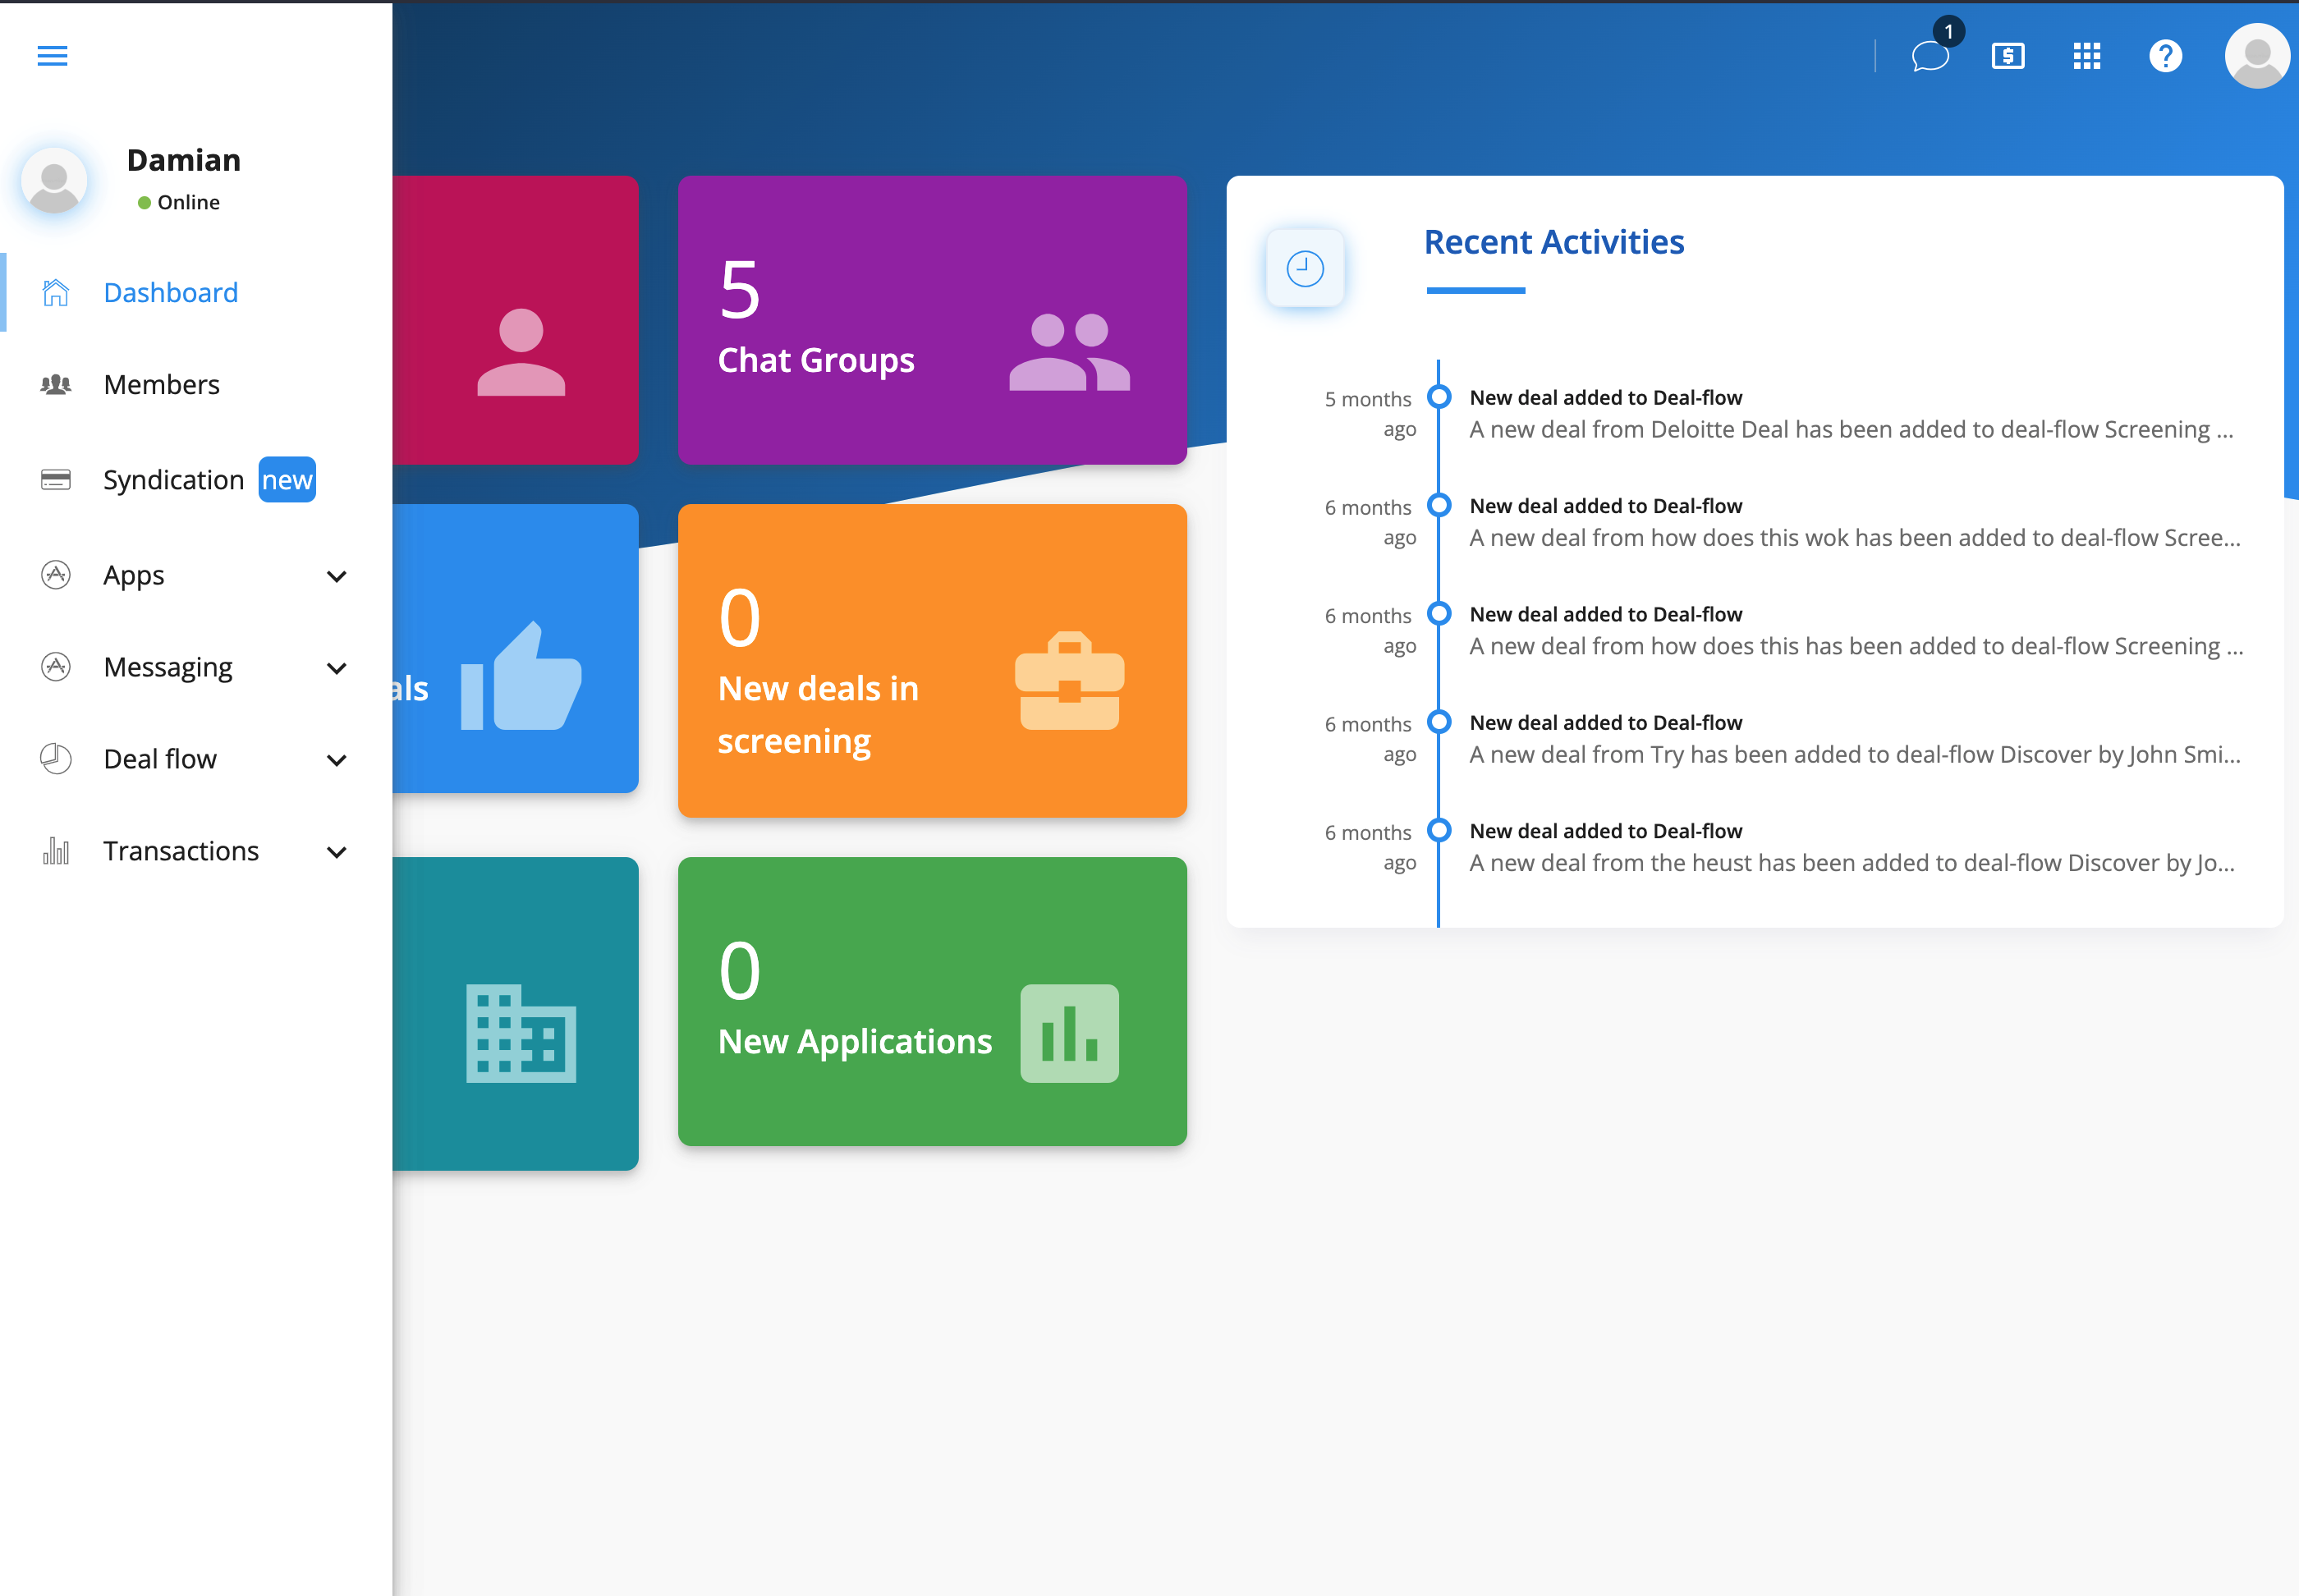Viewport: 2299px width, 1596px height.
Task: Click timeline marker for 5 months ago
Action: [1439, 397]
